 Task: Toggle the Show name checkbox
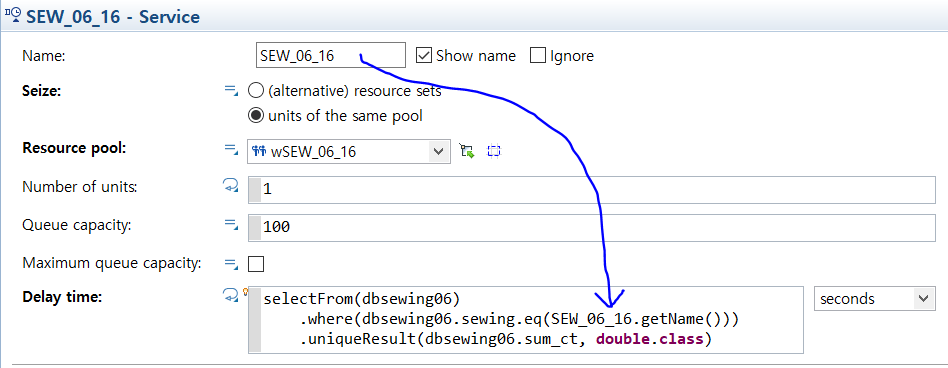(424, 56)
